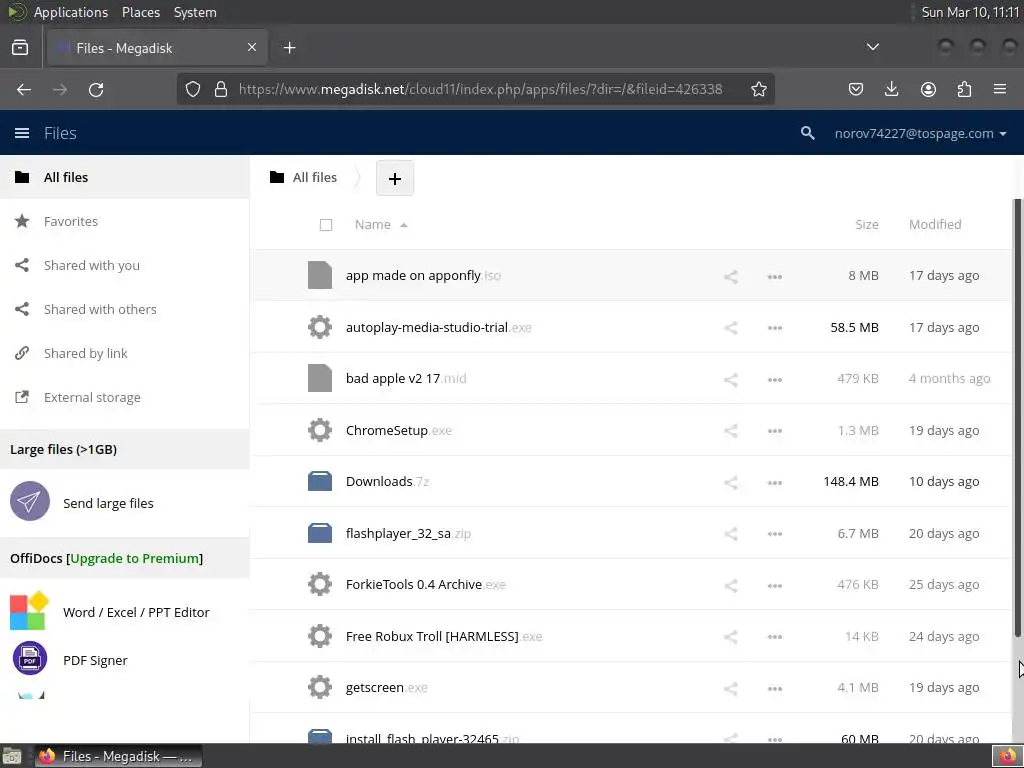Click the file list vertical scrollbar
The height and width of the screenshot is (768, 1024).
pos(1017,418)
